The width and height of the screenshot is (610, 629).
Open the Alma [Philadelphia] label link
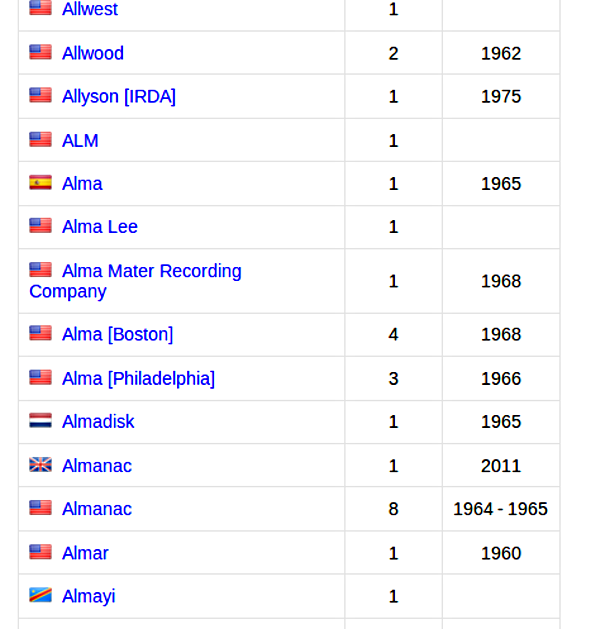tap(138, 378)
